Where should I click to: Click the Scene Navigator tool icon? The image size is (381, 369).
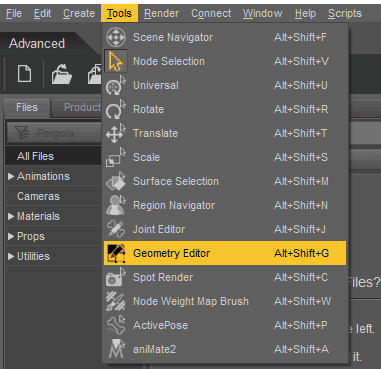(x=116, y=37)
